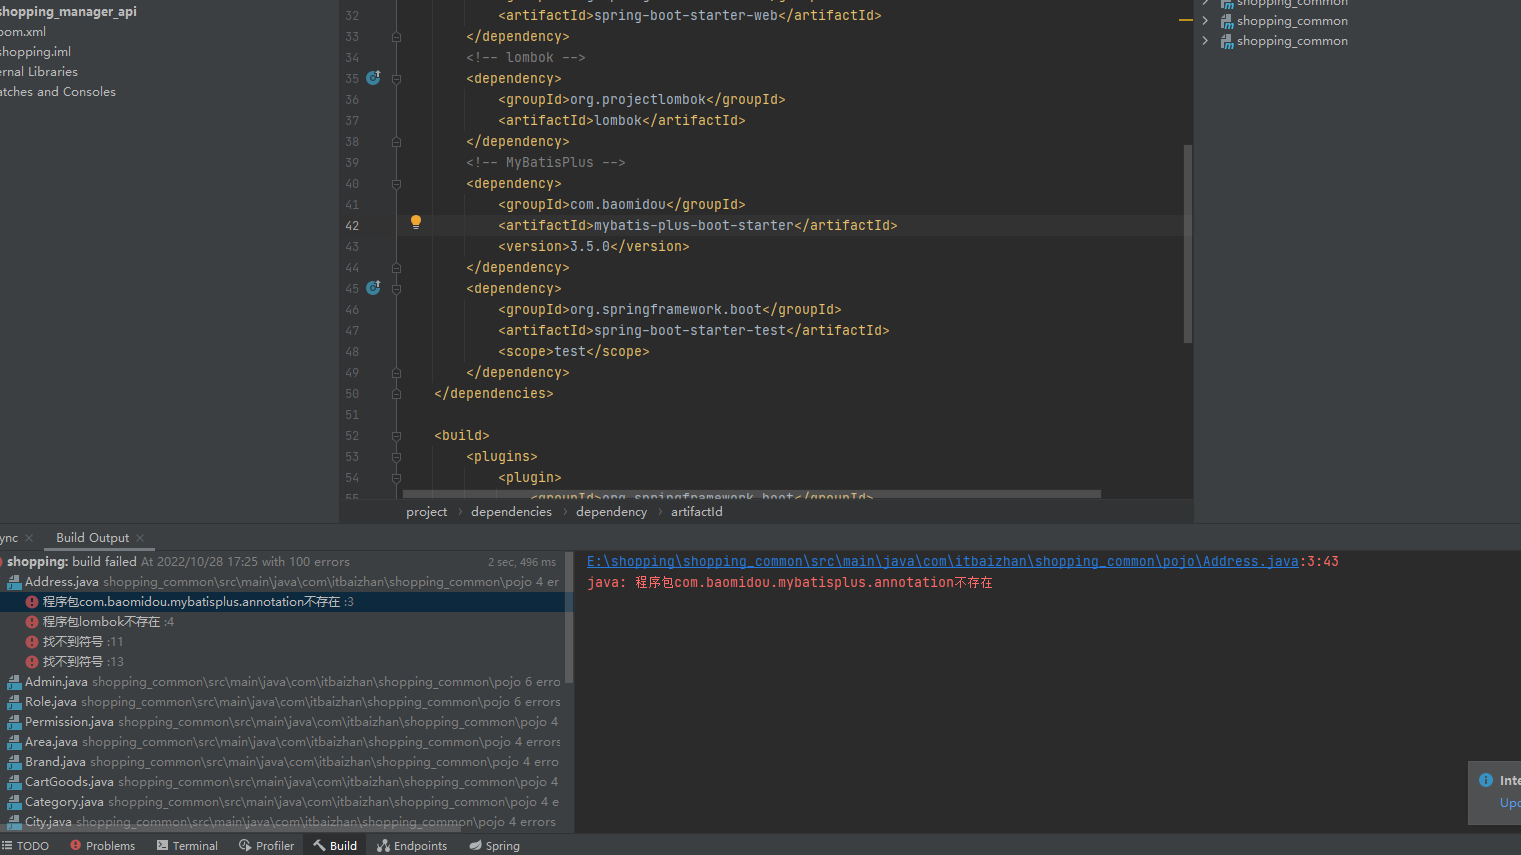The image size is (1521, 855).
Task: Click the project breadcrumb
Action: (x=427, y=512)
